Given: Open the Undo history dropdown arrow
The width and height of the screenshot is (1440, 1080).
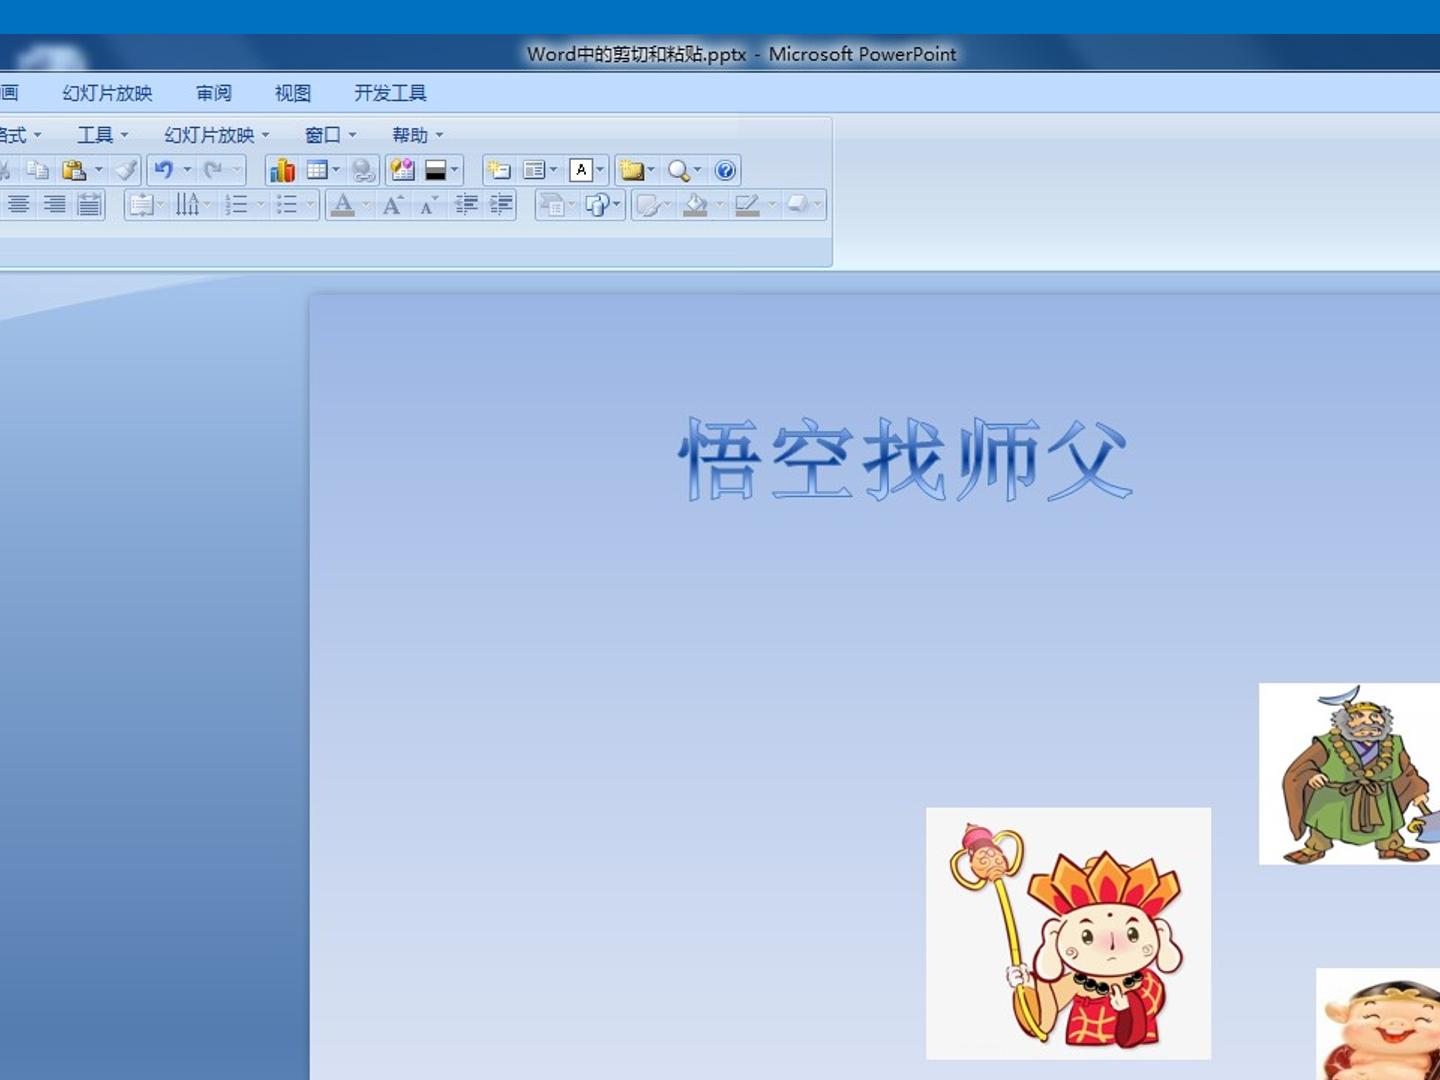Looking at the screenshot, I should [187, 170].
